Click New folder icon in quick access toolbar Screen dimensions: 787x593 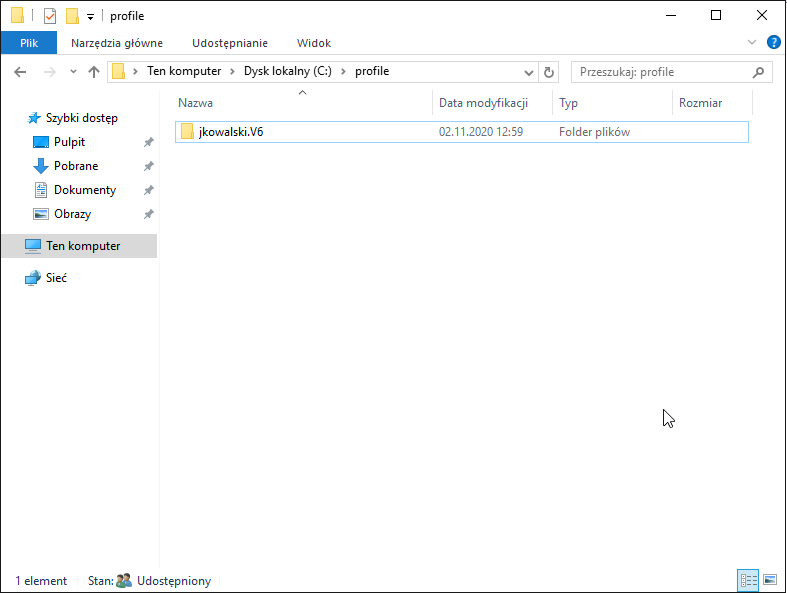coord(72,16)
